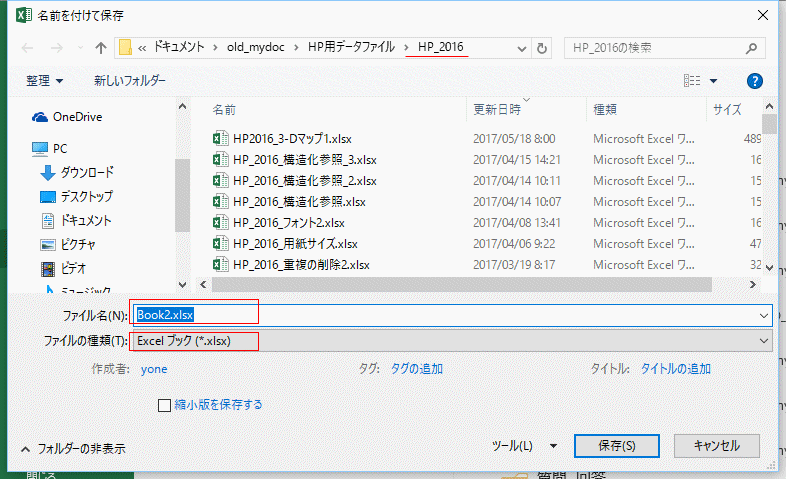Refresh the HP_2016 folder view

[x=542, y=48]
